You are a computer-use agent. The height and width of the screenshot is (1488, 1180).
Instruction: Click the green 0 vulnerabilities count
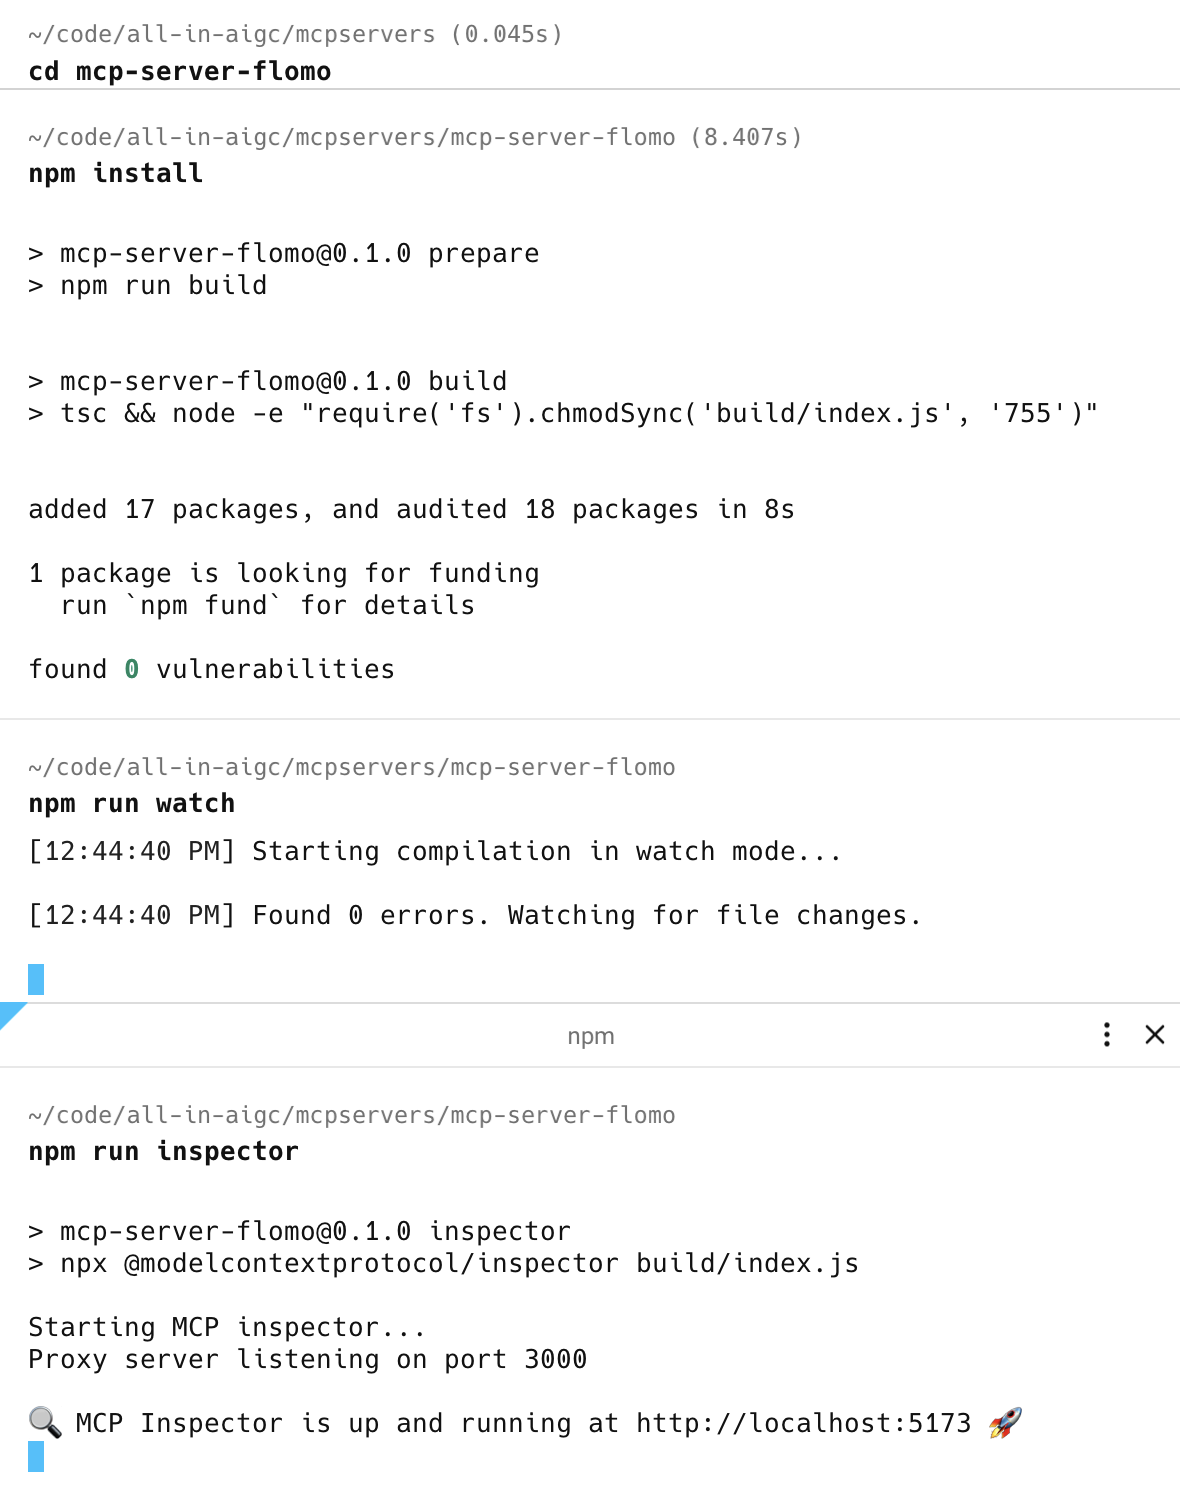tap(131, 669)
